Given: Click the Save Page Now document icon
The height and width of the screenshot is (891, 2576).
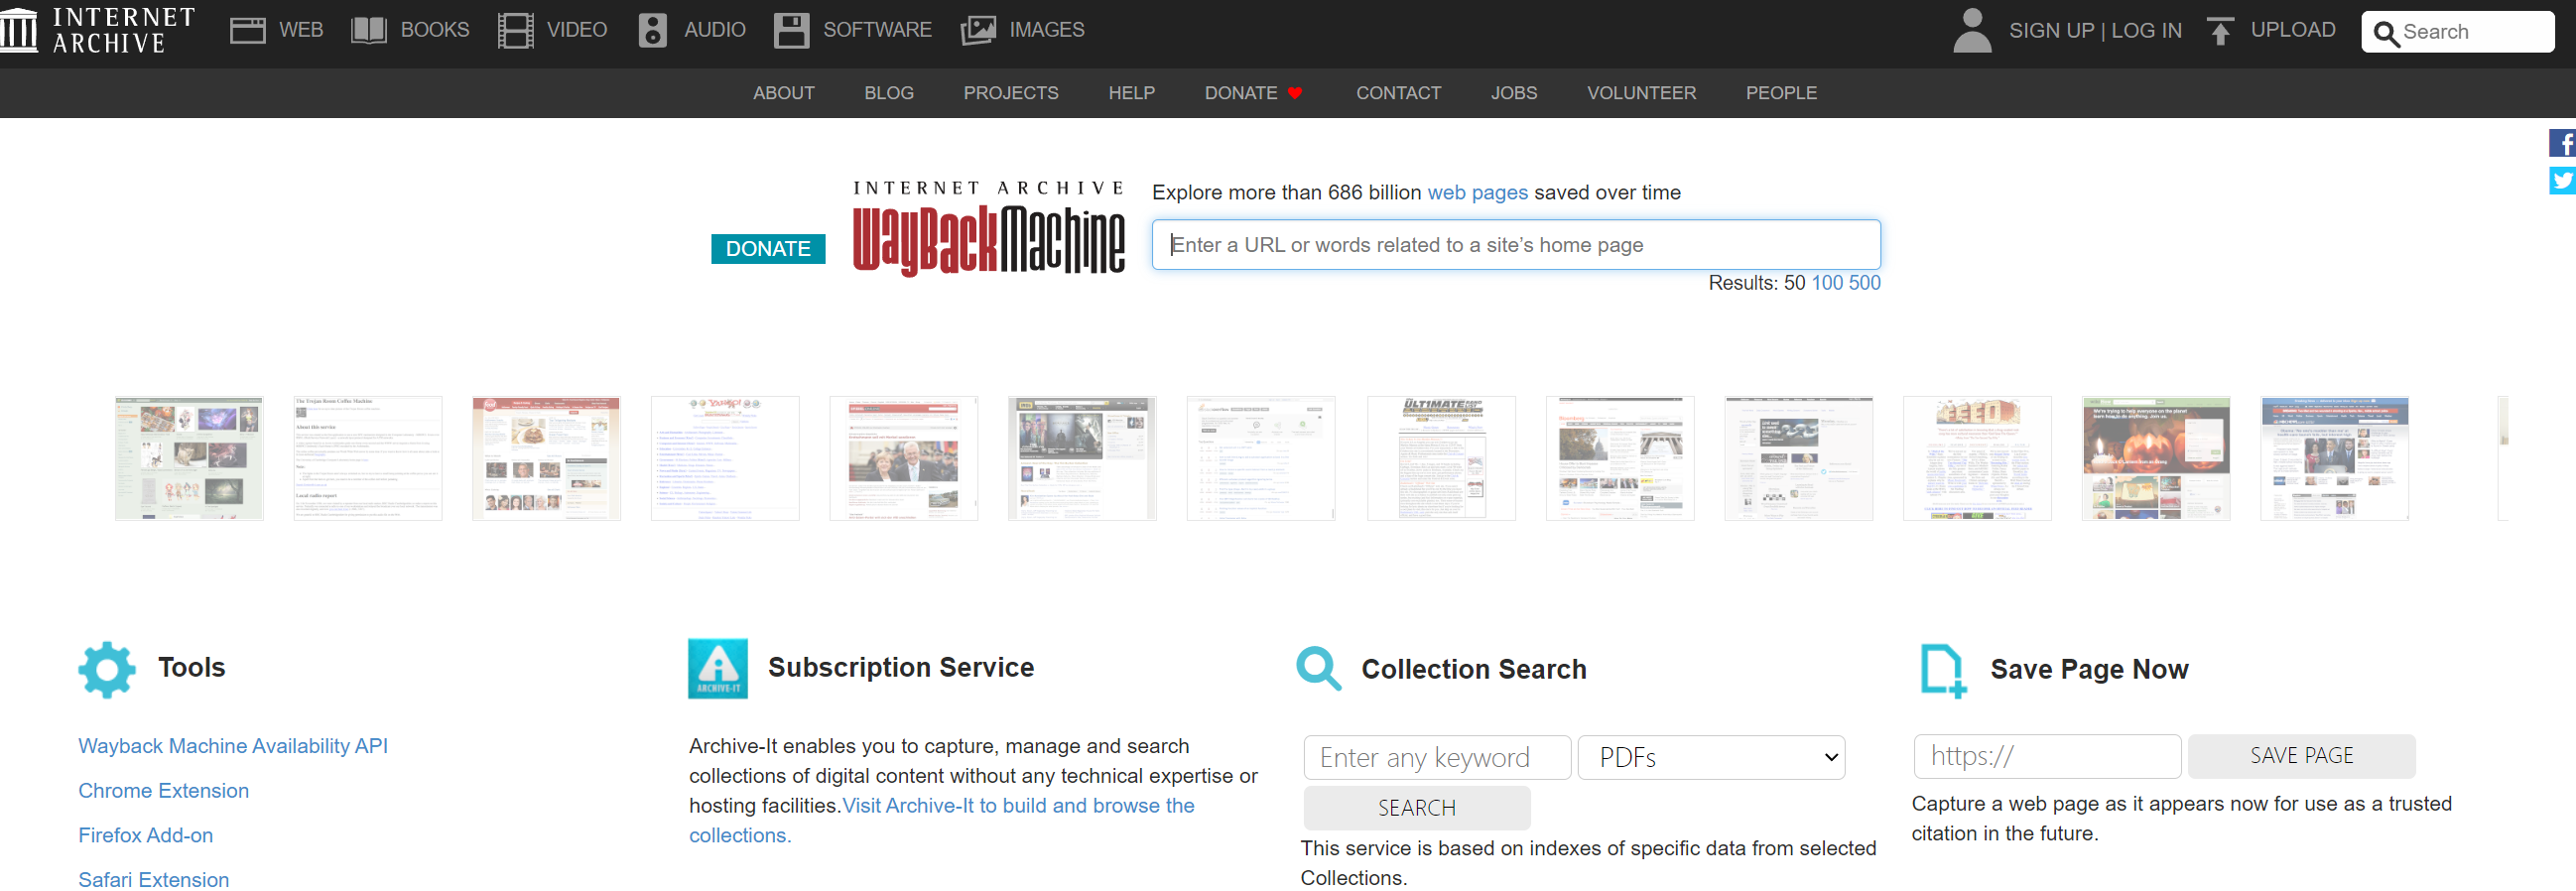Looking at the screenshot, I should click(x=1942, y=670).
